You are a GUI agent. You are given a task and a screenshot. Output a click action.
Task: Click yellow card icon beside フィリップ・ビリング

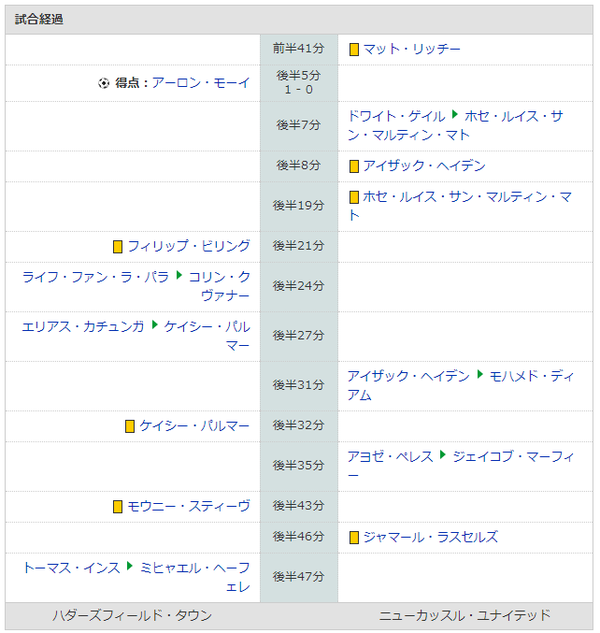coord(117,247)
